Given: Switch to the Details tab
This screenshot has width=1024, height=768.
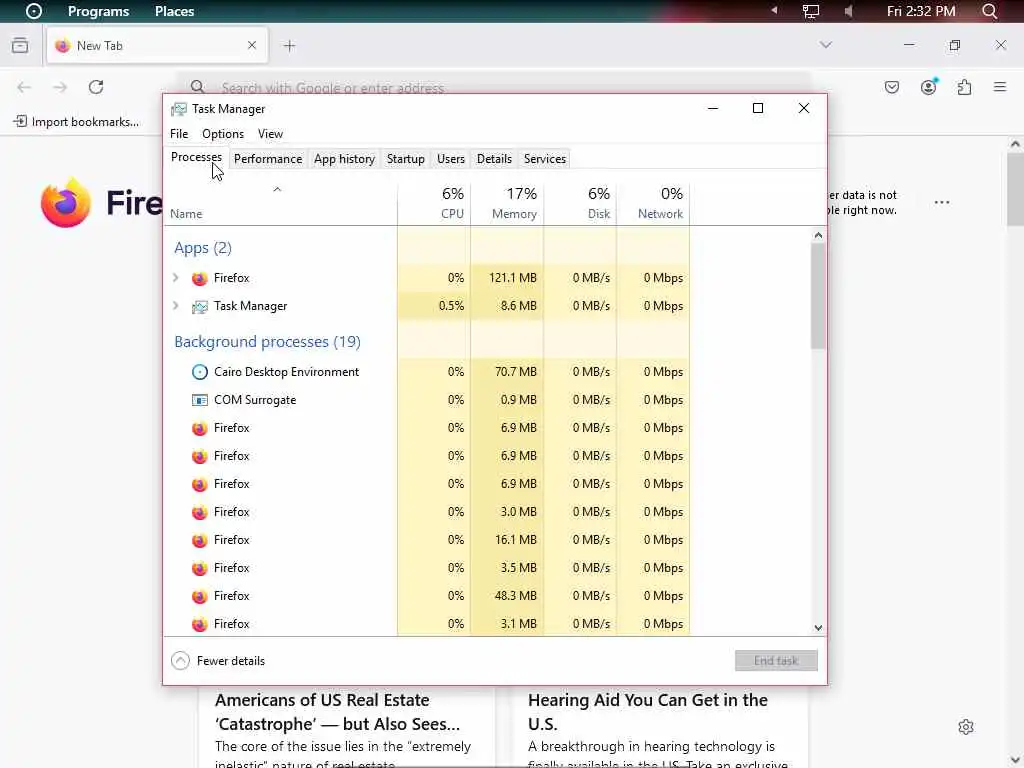Looking at the screenshot, I should pos(494,159).
